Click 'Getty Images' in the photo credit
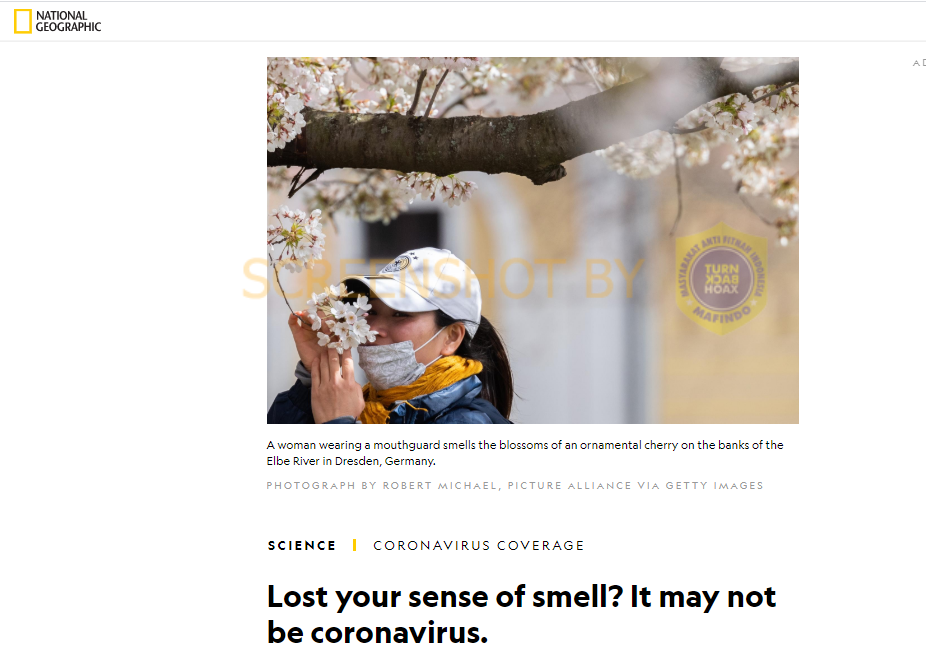Viewport: 926px width, 651px height. pos(715,486)
